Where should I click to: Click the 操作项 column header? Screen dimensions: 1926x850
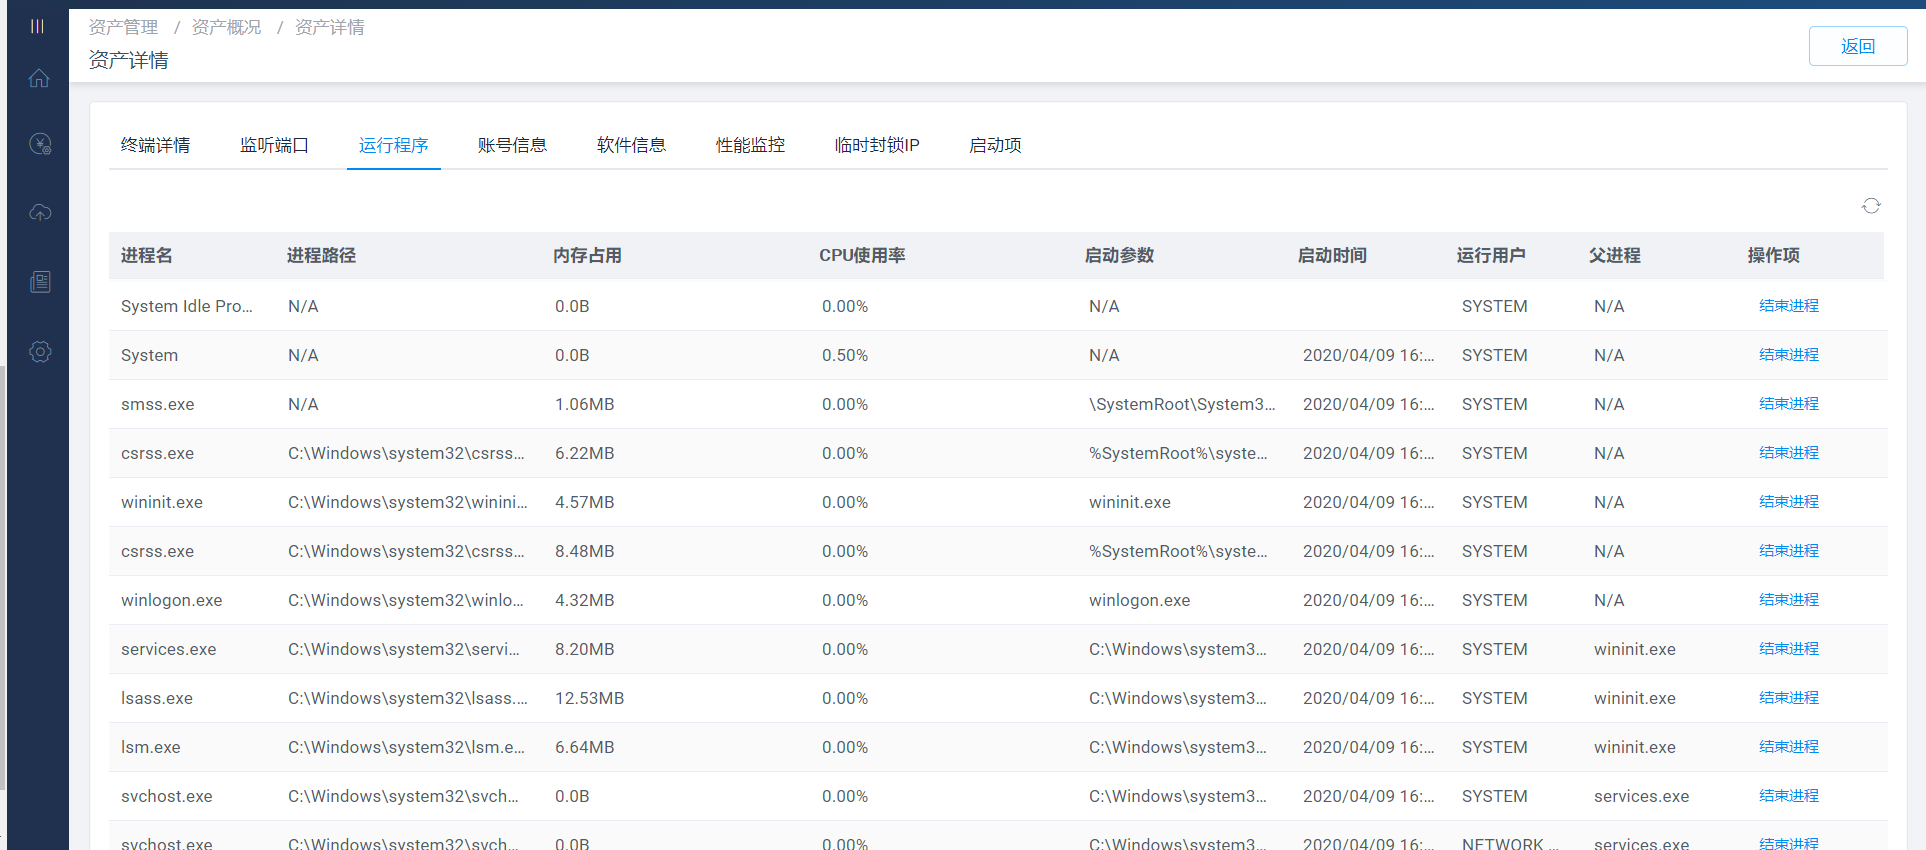(1774, 256)
